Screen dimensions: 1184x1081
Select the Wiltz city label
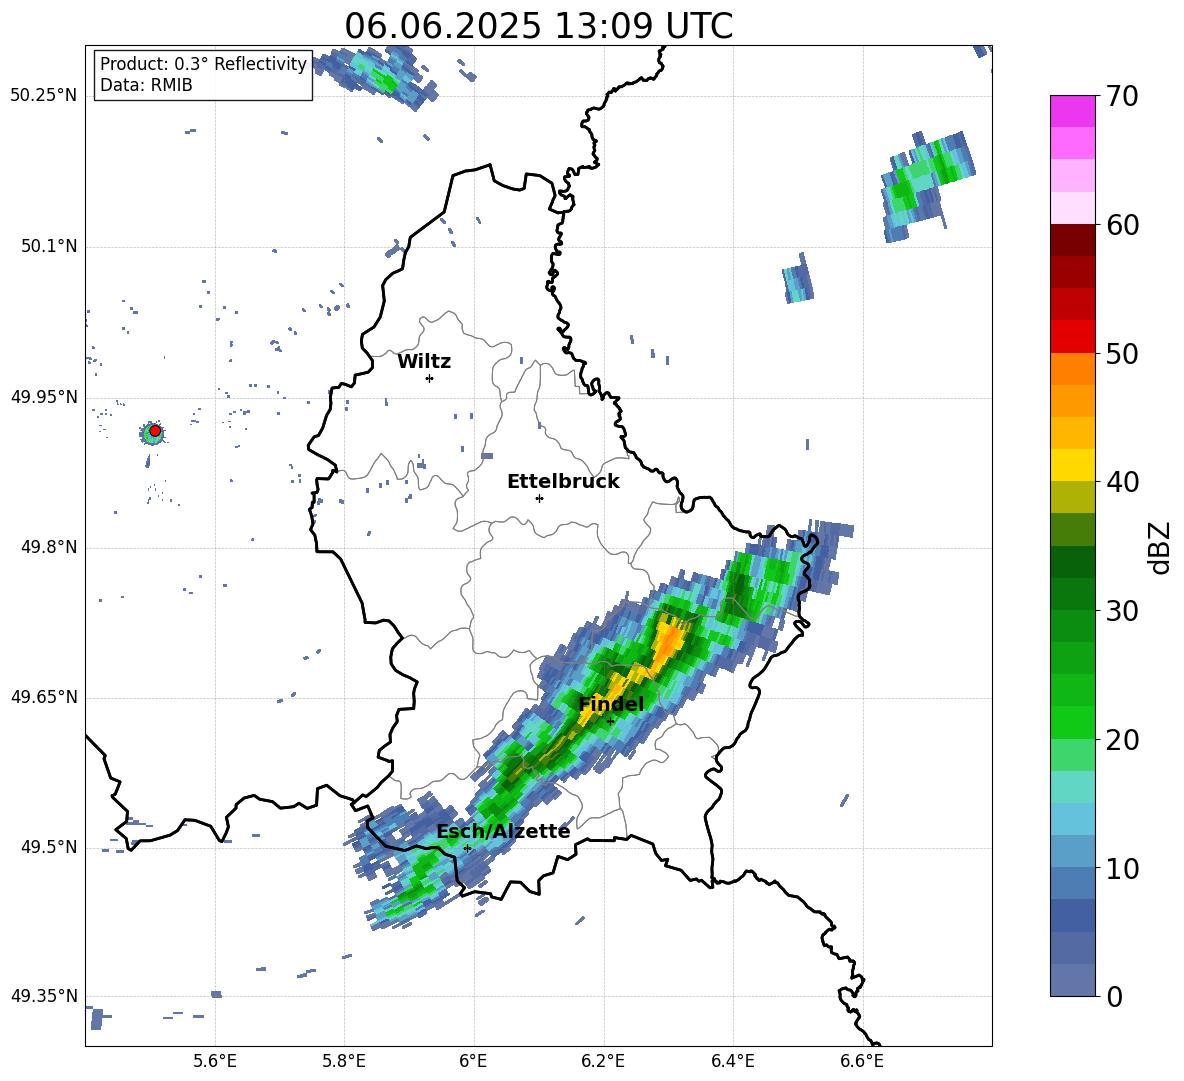click(x=424, y=362)
